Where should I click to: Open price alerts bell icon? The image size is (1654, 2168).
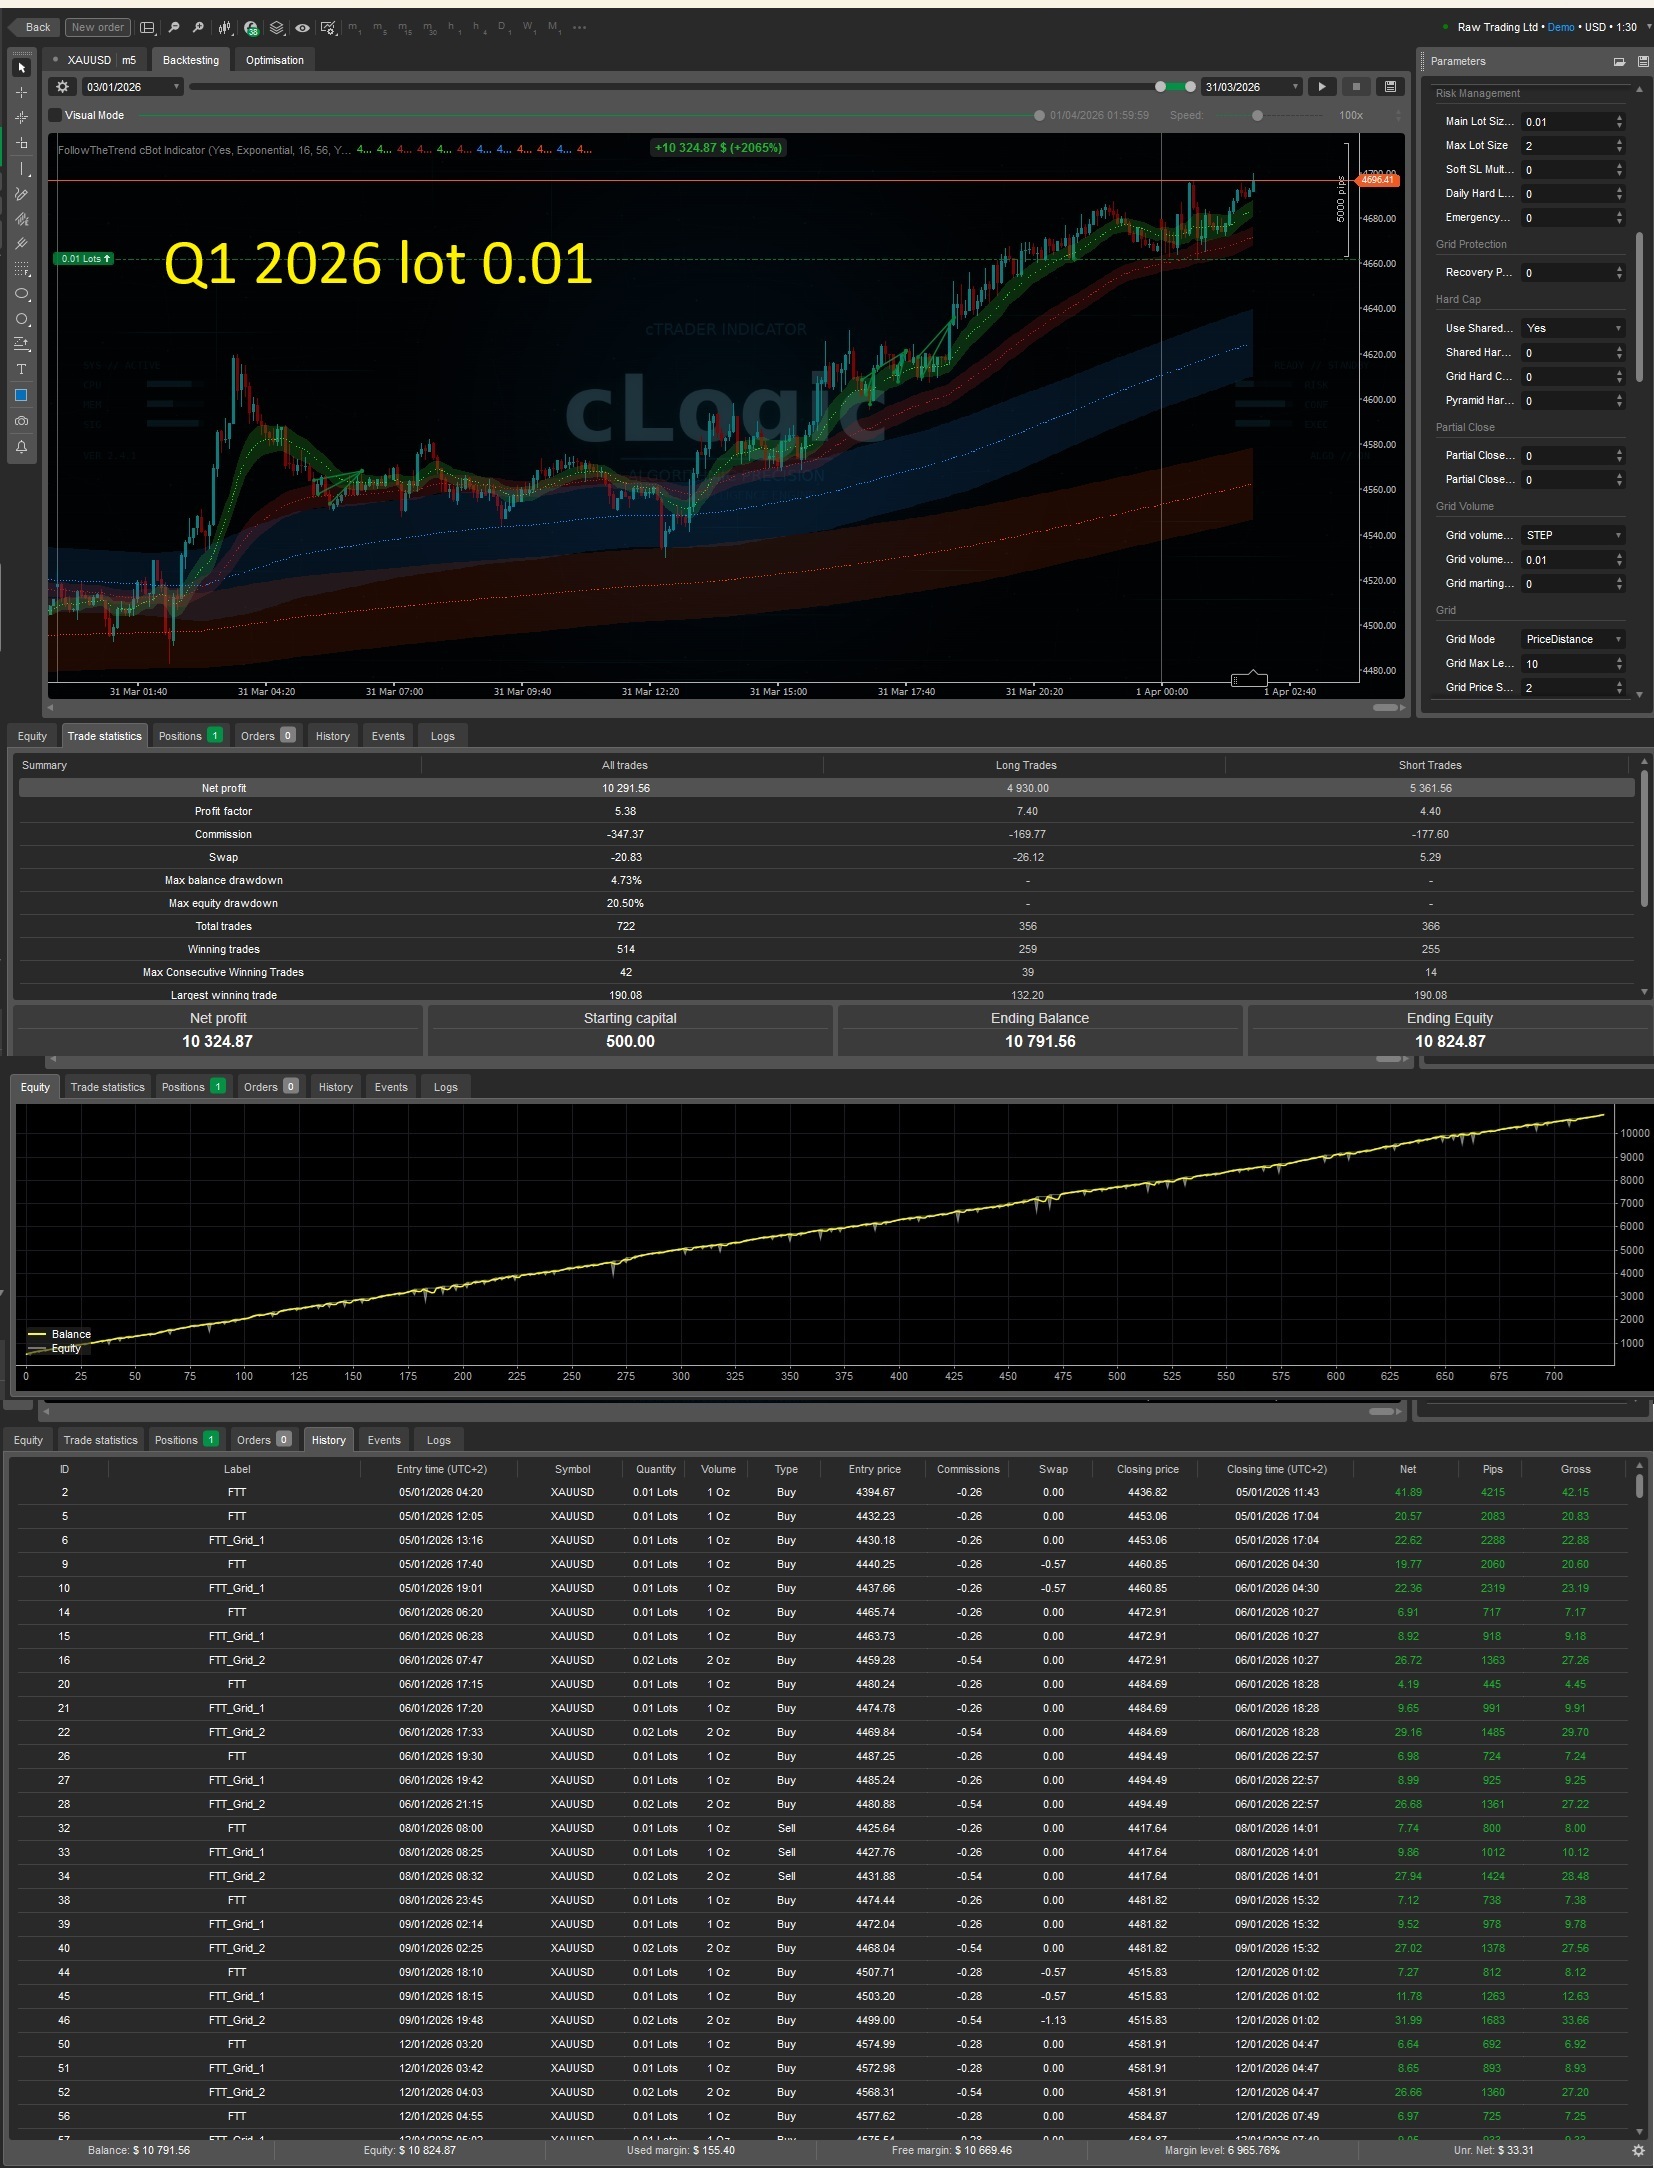pyautogui.click(x=21, y=447)
